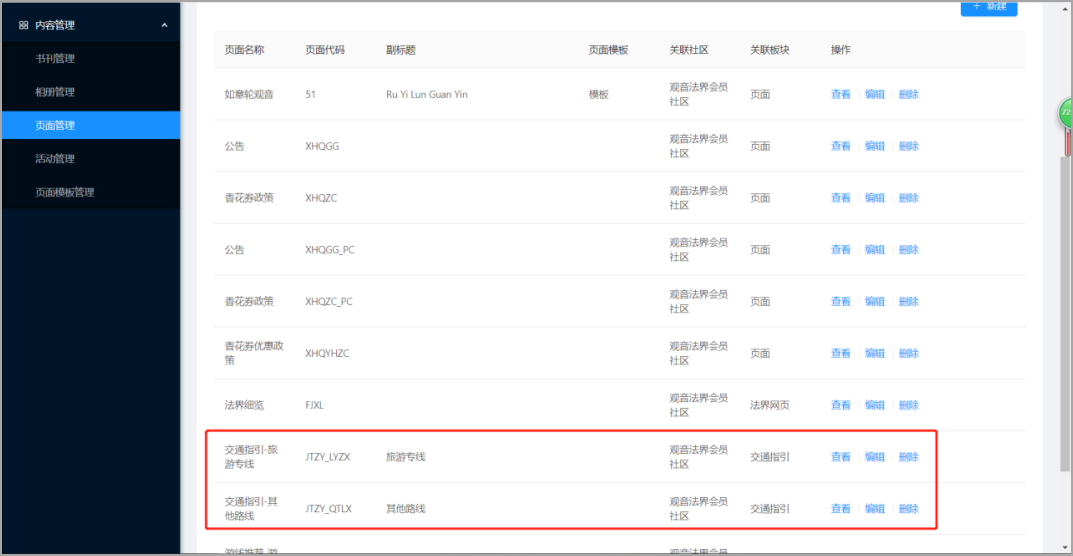The height and width of the screenshot is (556, 1073).
Task: Click the 副标题 column header
Action: tap(401, 50)
